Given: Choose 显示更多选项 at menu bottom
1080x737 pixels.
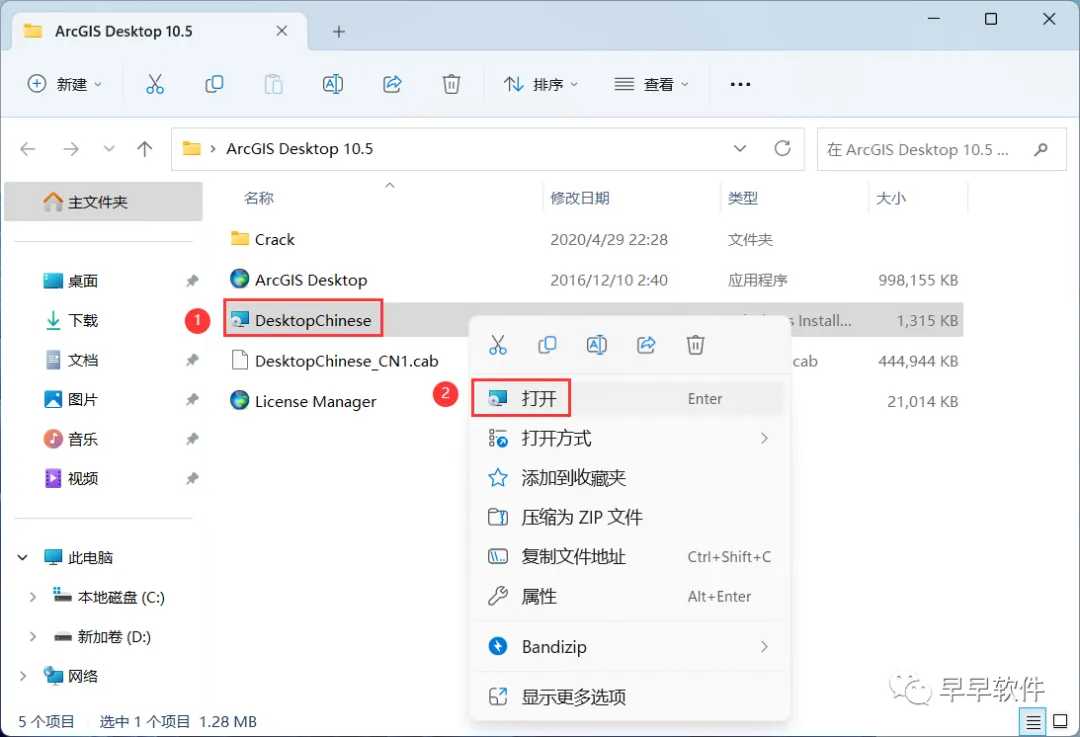Looking at the screenshot, I should [x=628, y=696].
